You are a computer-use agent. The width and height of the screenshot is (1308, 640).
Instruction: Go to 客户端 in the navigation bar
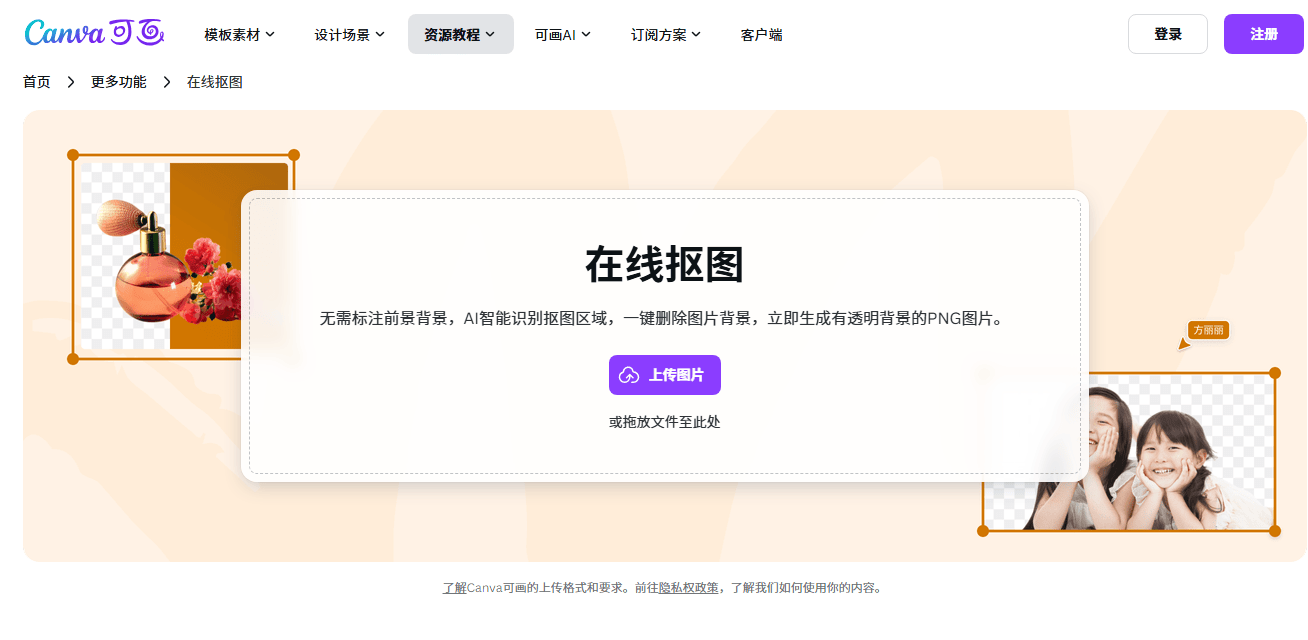(x=761, y=34)
